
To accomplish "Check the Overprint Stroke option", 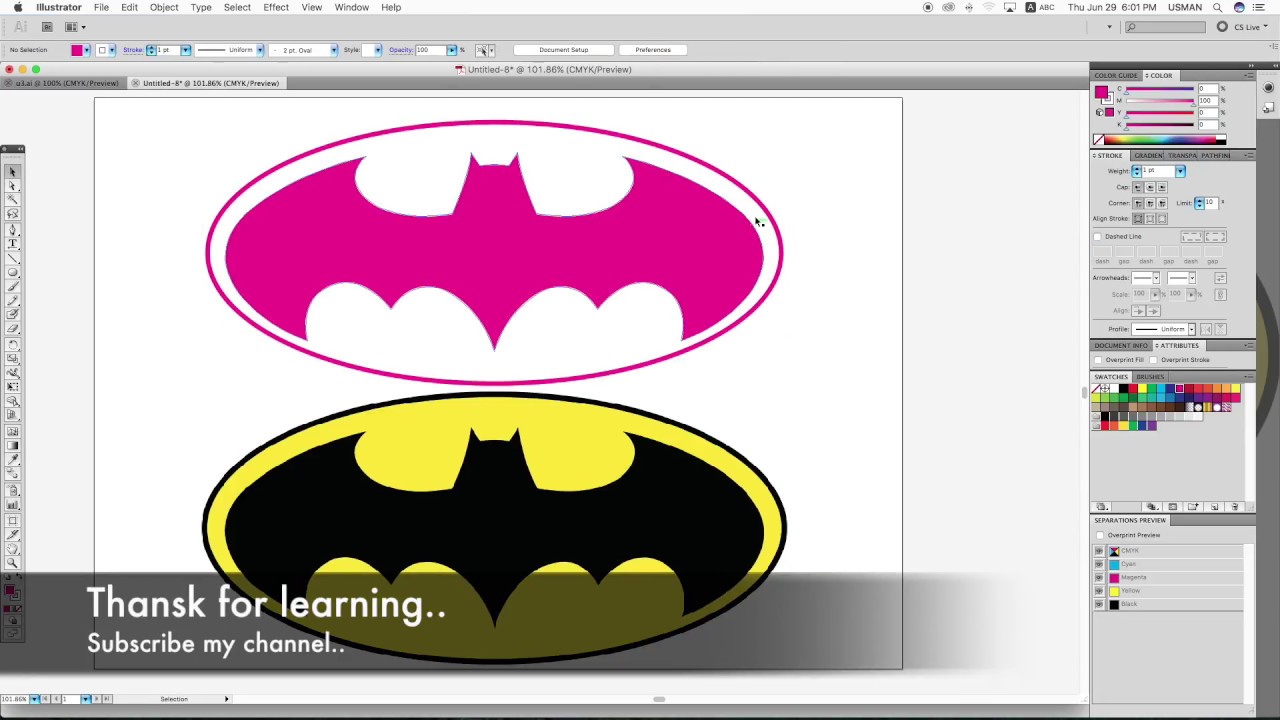I will [x=1154, y=360].
